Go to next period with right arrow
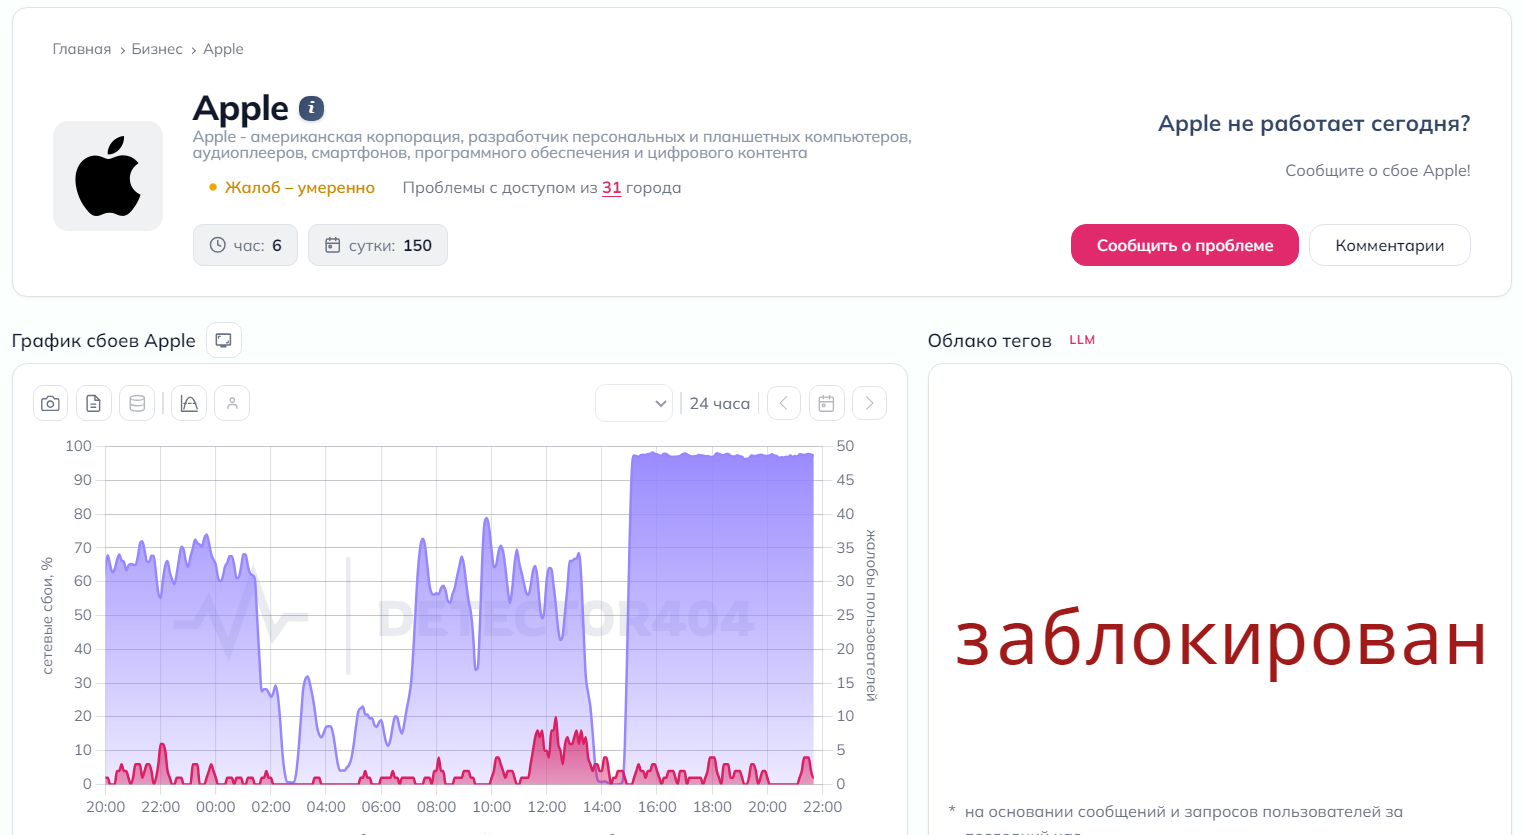Screen dimensions: 1524x835 tap(870, 403)
